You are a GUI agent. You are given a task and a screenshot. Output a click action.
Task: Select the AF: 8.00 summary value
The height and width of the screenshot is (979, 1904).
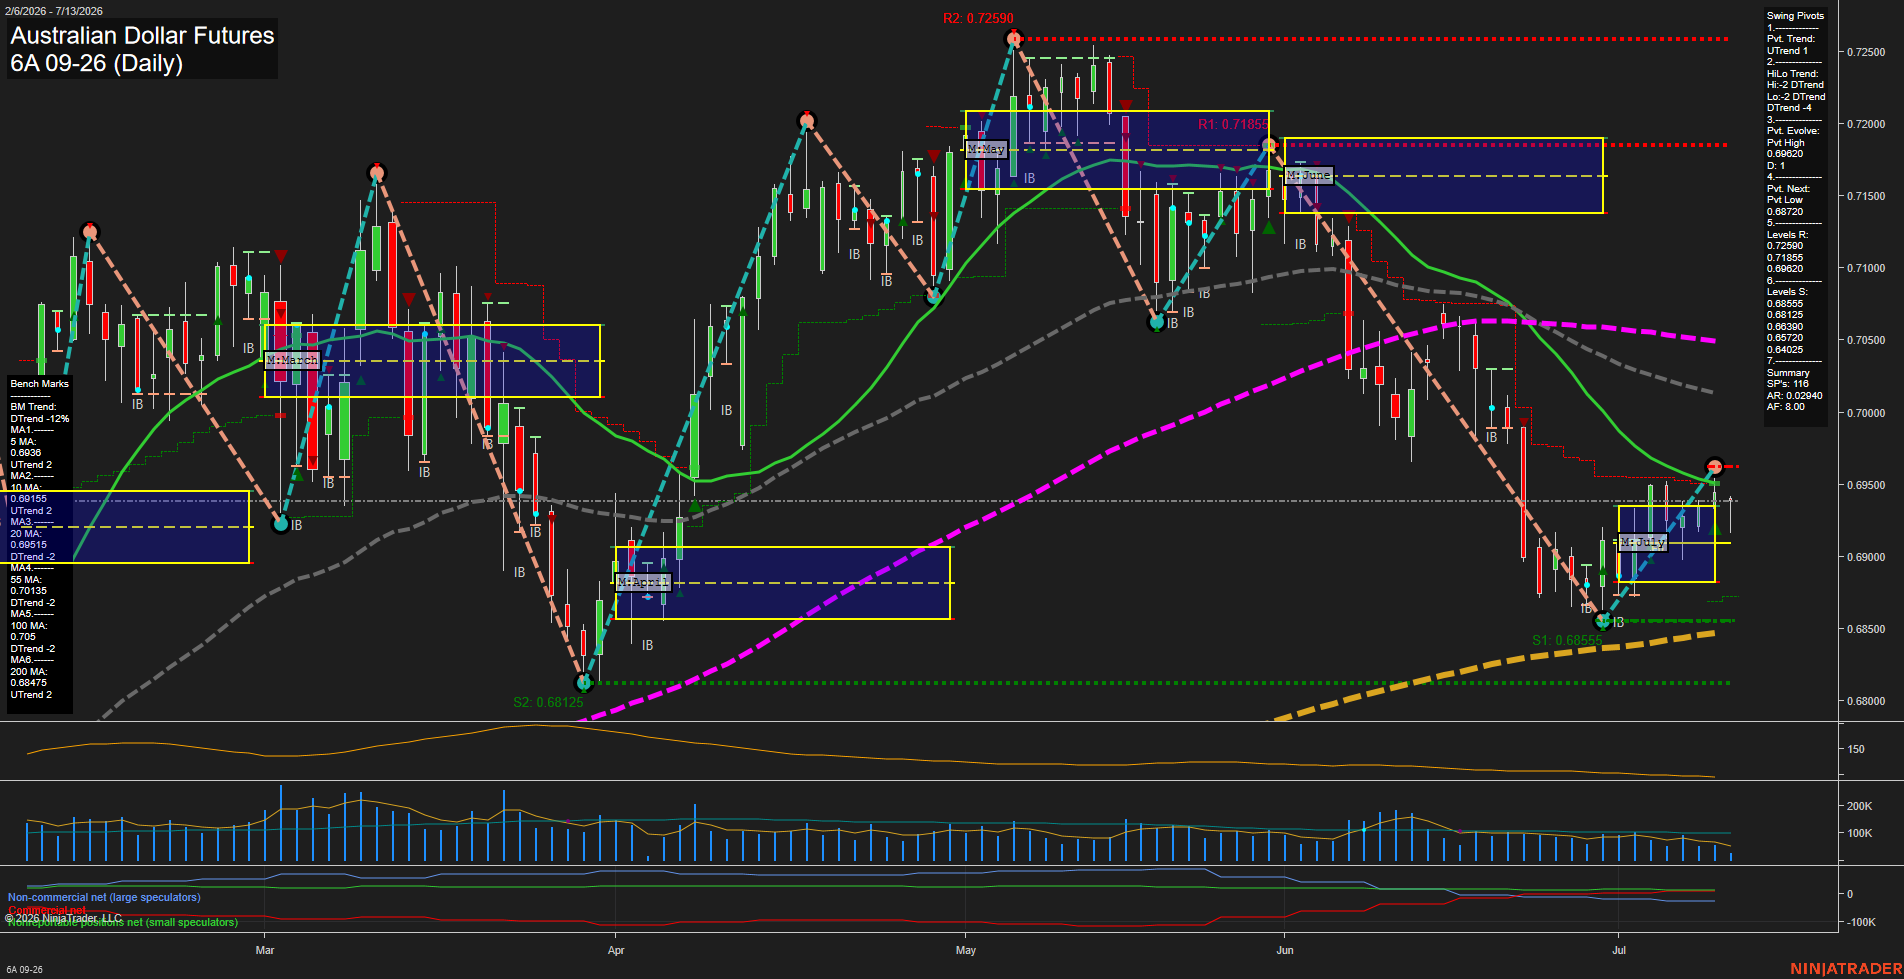1786,407
